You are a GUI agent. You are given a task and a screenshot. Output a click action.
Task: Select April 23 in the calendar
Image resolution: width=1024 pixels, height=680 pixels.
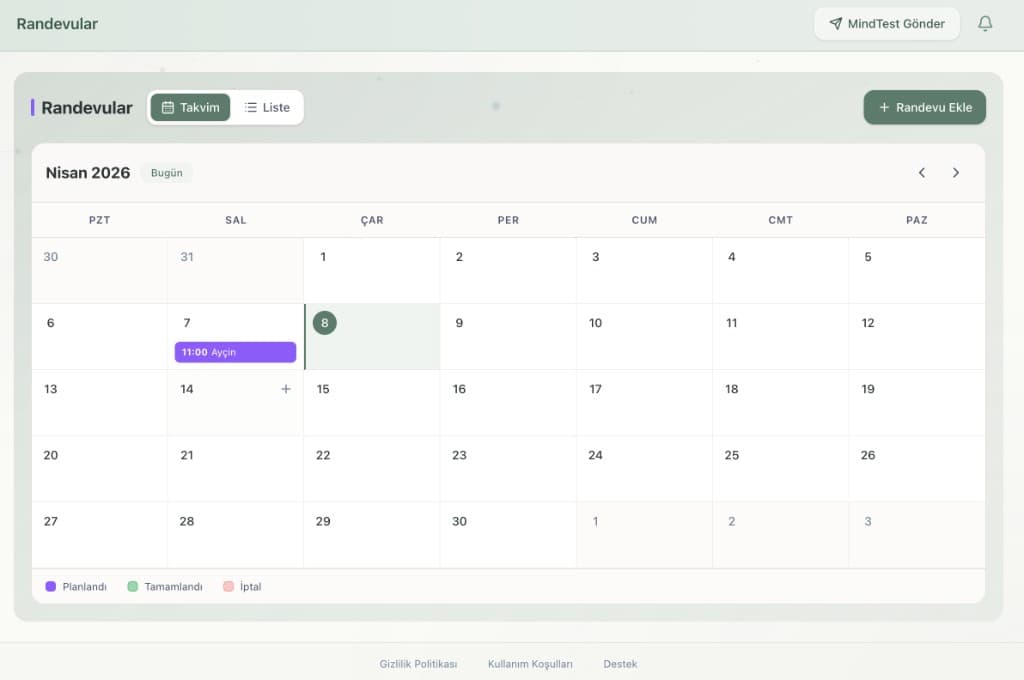click(x=507, y=468)
